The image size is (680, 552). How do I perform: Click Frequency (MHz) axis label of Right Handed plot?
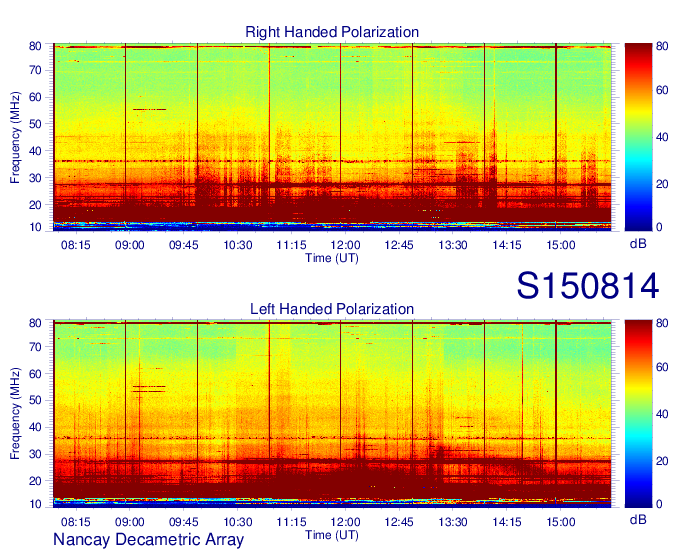pyautogui.click(x=15, y=137)
